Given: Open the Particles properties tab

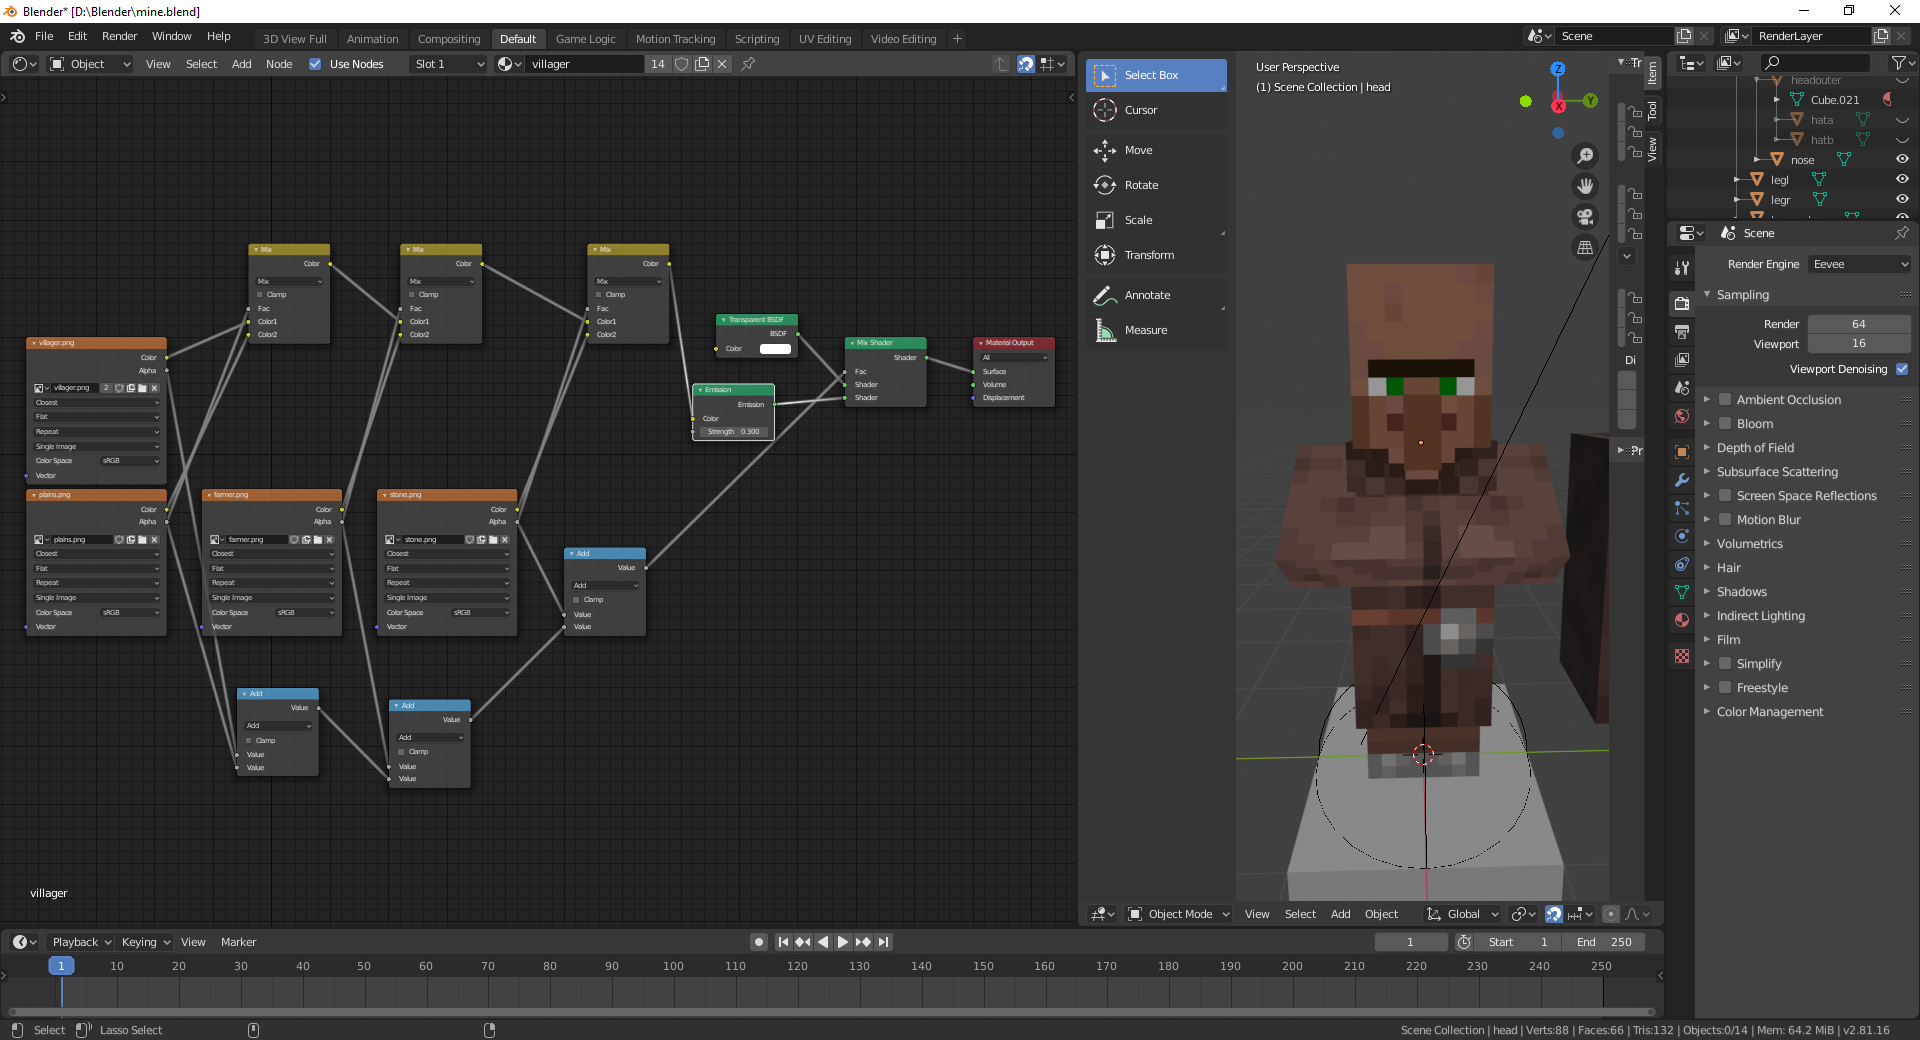Looking at the screenshot, I should coord(1682,508).
